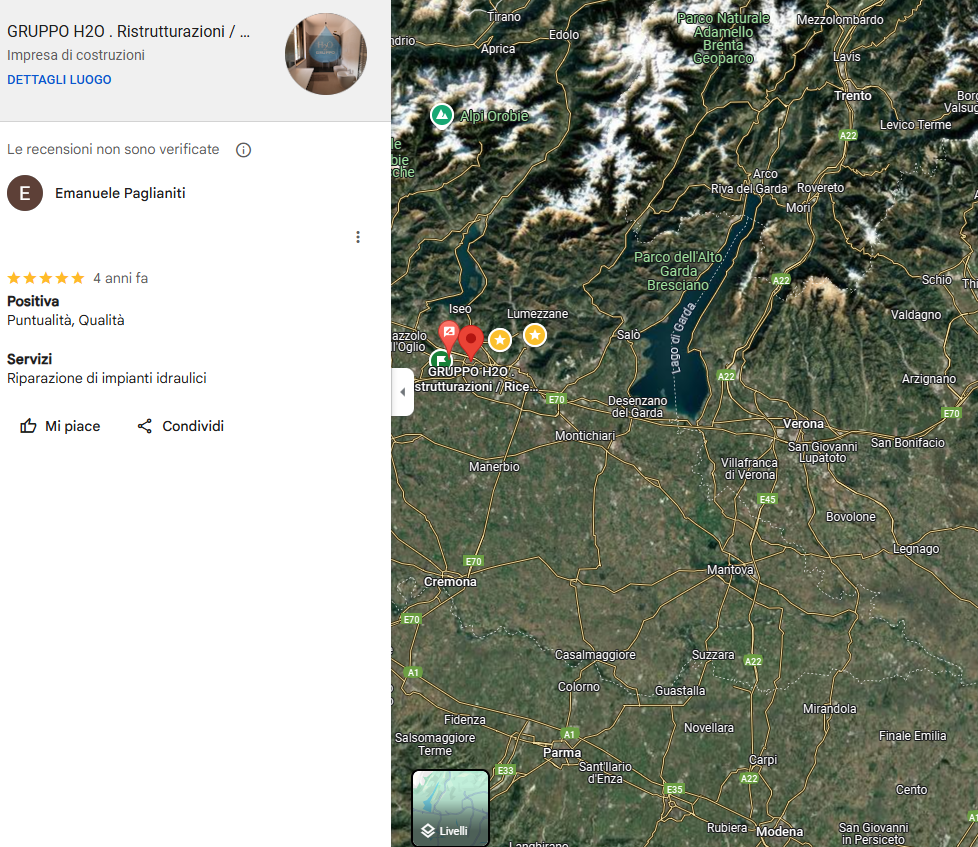The image size is (978, 847).
Task: Select the Villafranca di Verona label
Action: [x=749, y=468]
